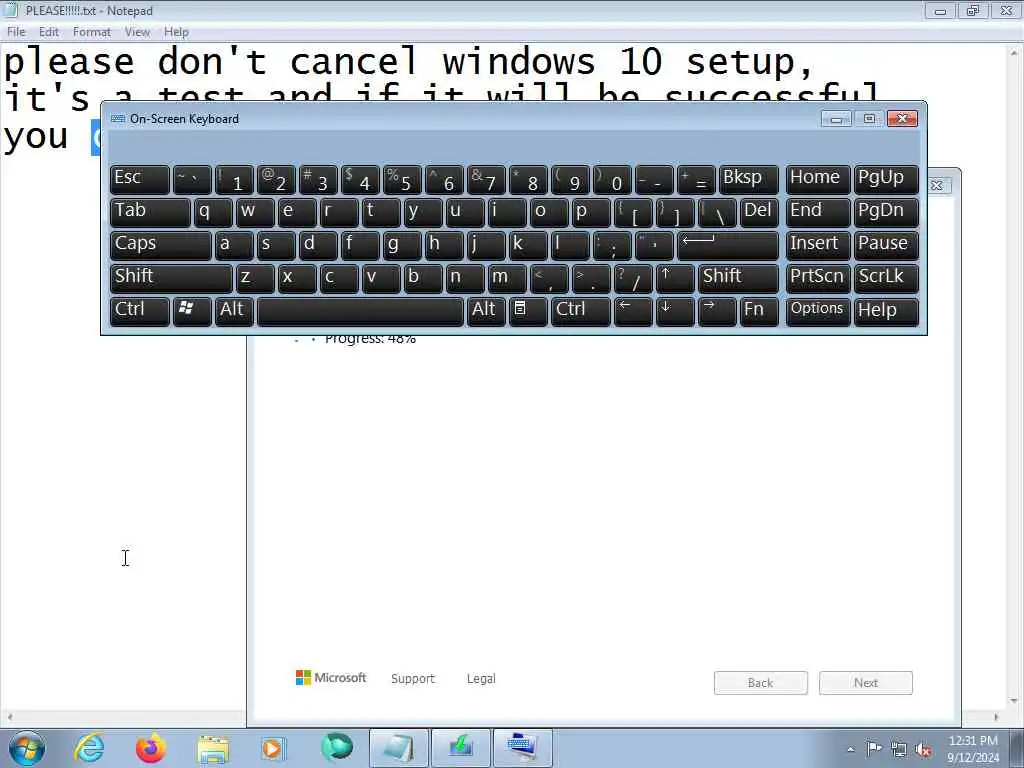Screen dimensions: 1024x768
Task: Click the Options key on On-Screen Keyboard
Action: pyautogui.click(x=817, y=310)
